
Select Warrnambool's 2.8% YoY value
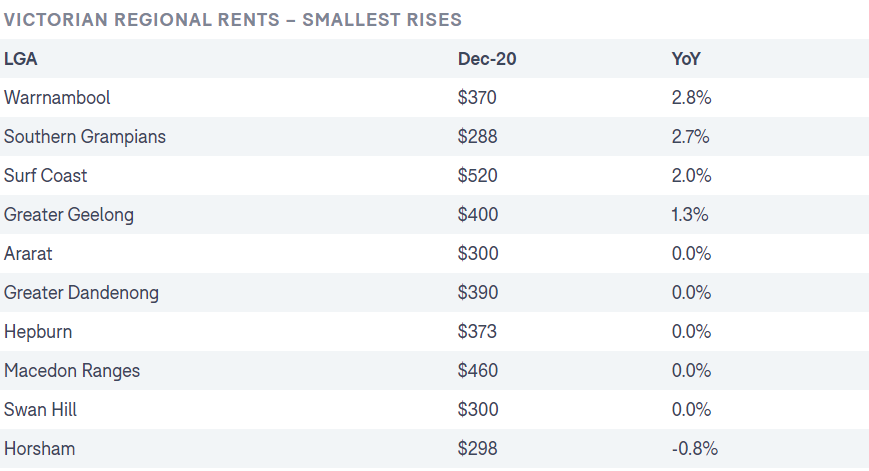(691, 98)
